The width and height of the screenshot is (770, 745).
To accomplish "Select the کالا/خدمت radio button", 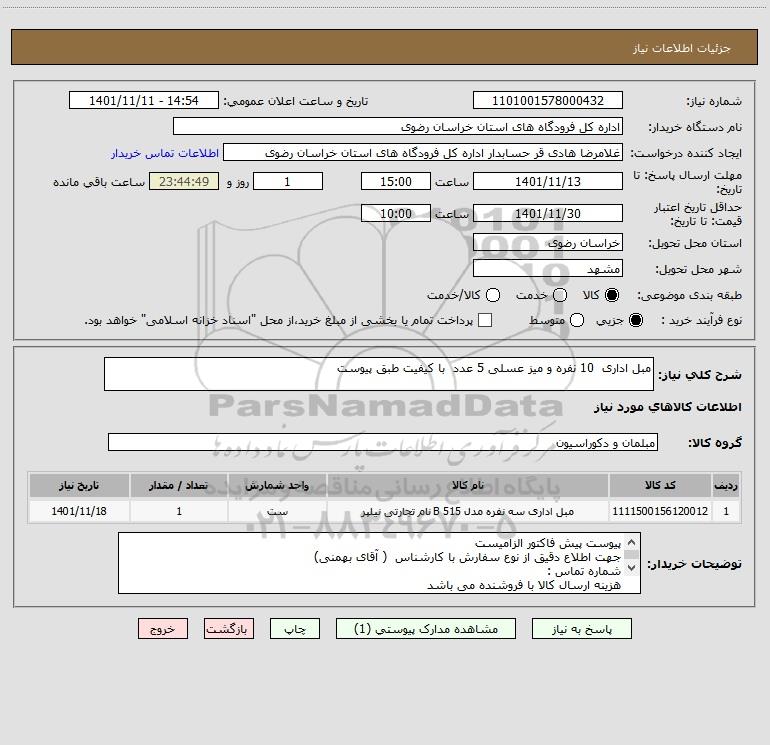I will coord(493,295).
